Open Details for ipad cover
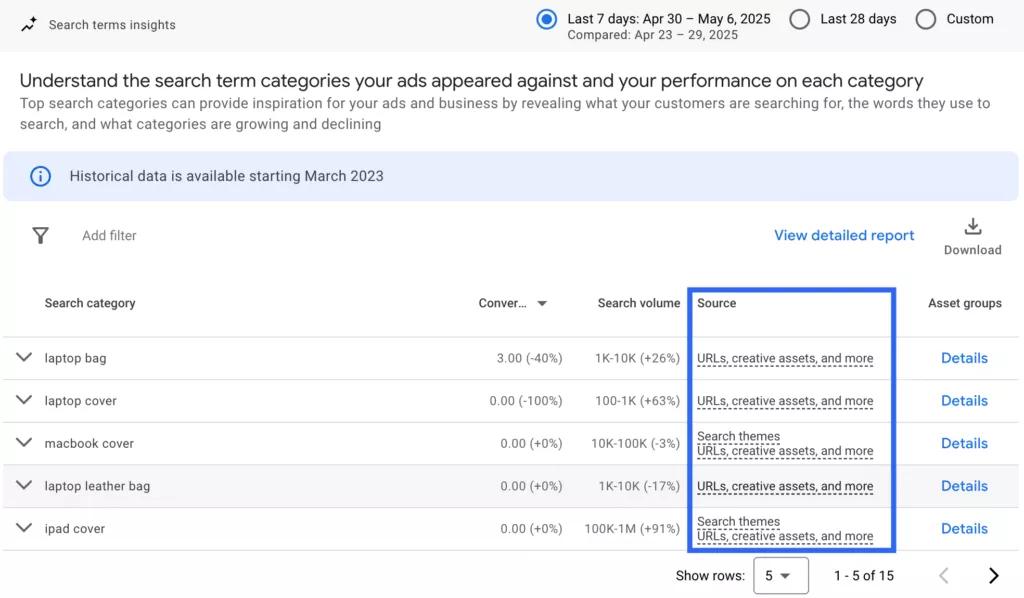Viewport: 1024px width, 598px height. click(964, 528)
